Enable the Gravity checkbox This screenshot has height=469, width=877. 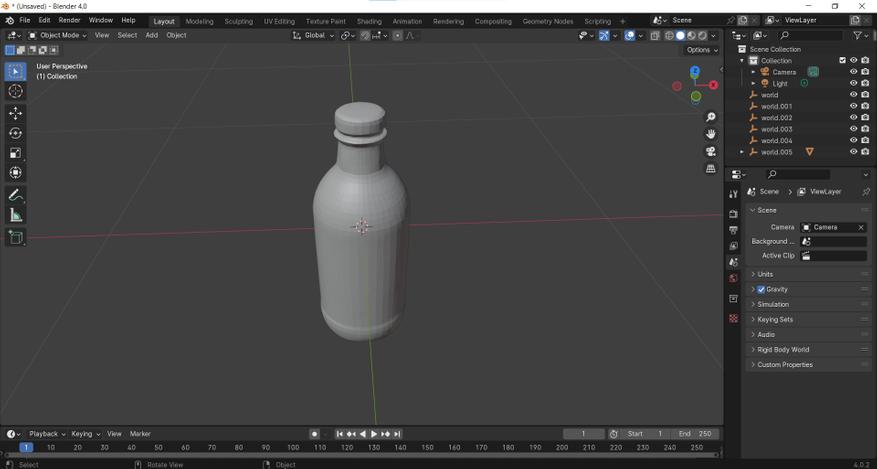coord(761,289)
